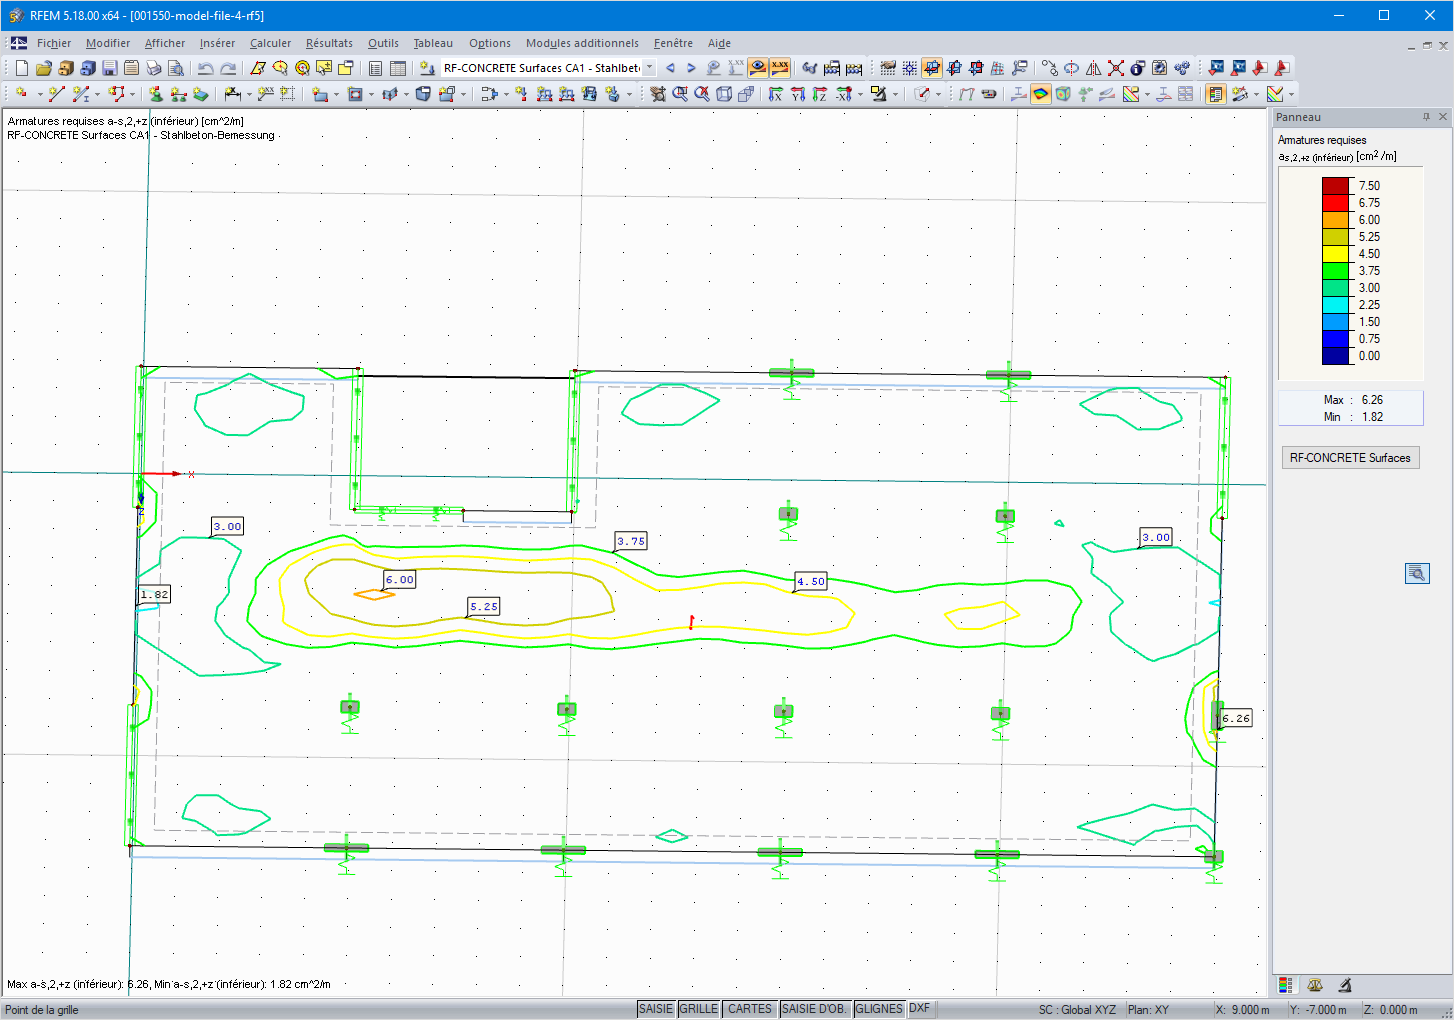Expand the member tool dropdown arrow

pos(97,94)
